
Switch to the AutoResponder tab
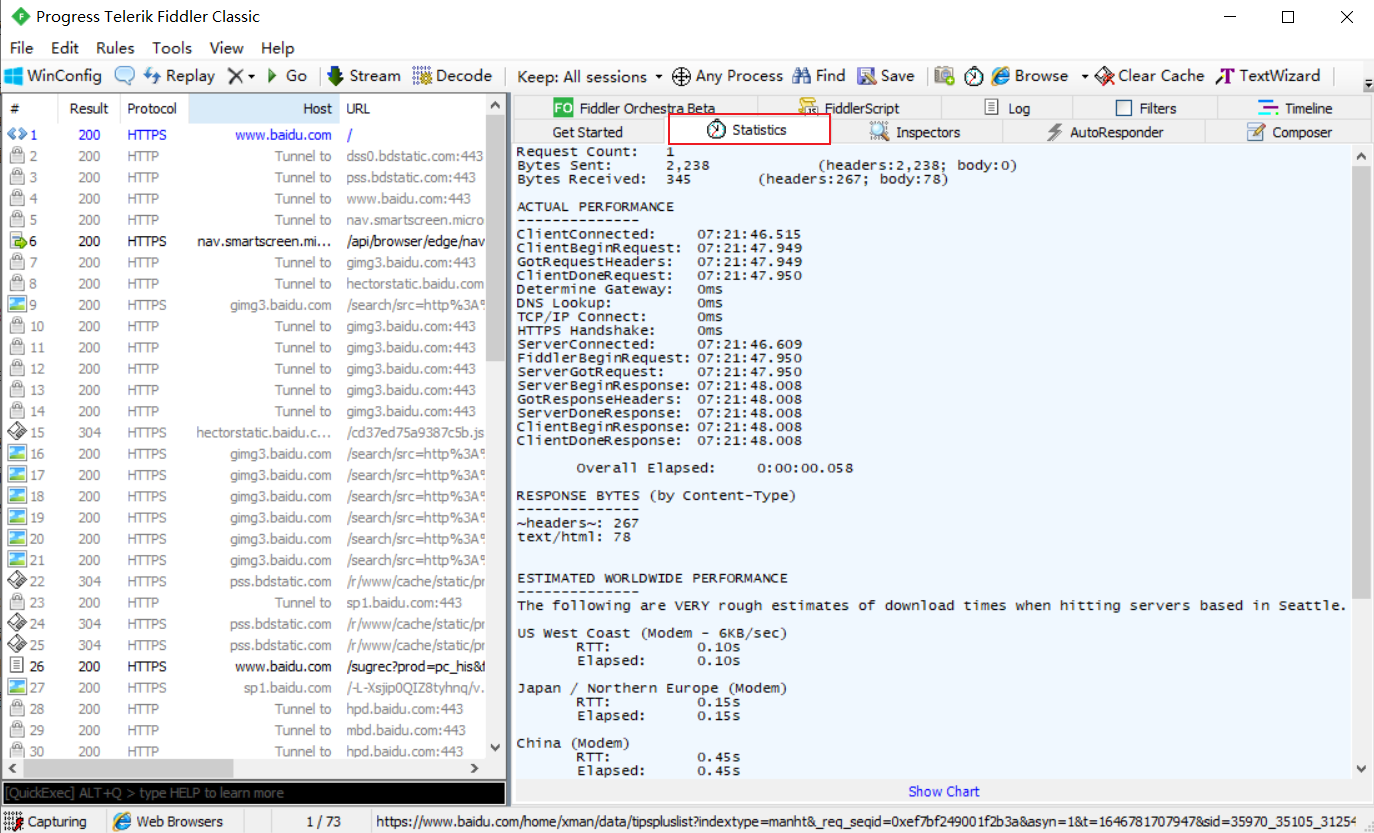click(x=1104, y=132)
